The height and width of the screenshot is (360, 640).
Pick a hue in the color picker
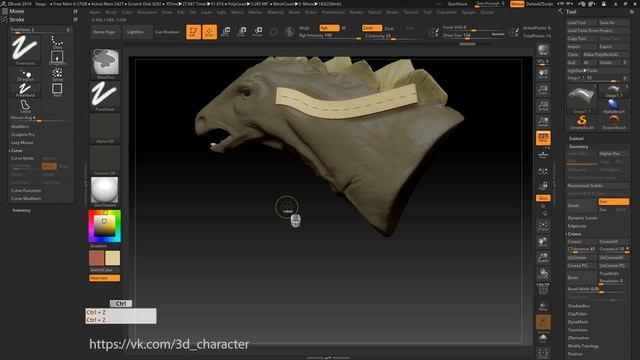tap(105, 226)
